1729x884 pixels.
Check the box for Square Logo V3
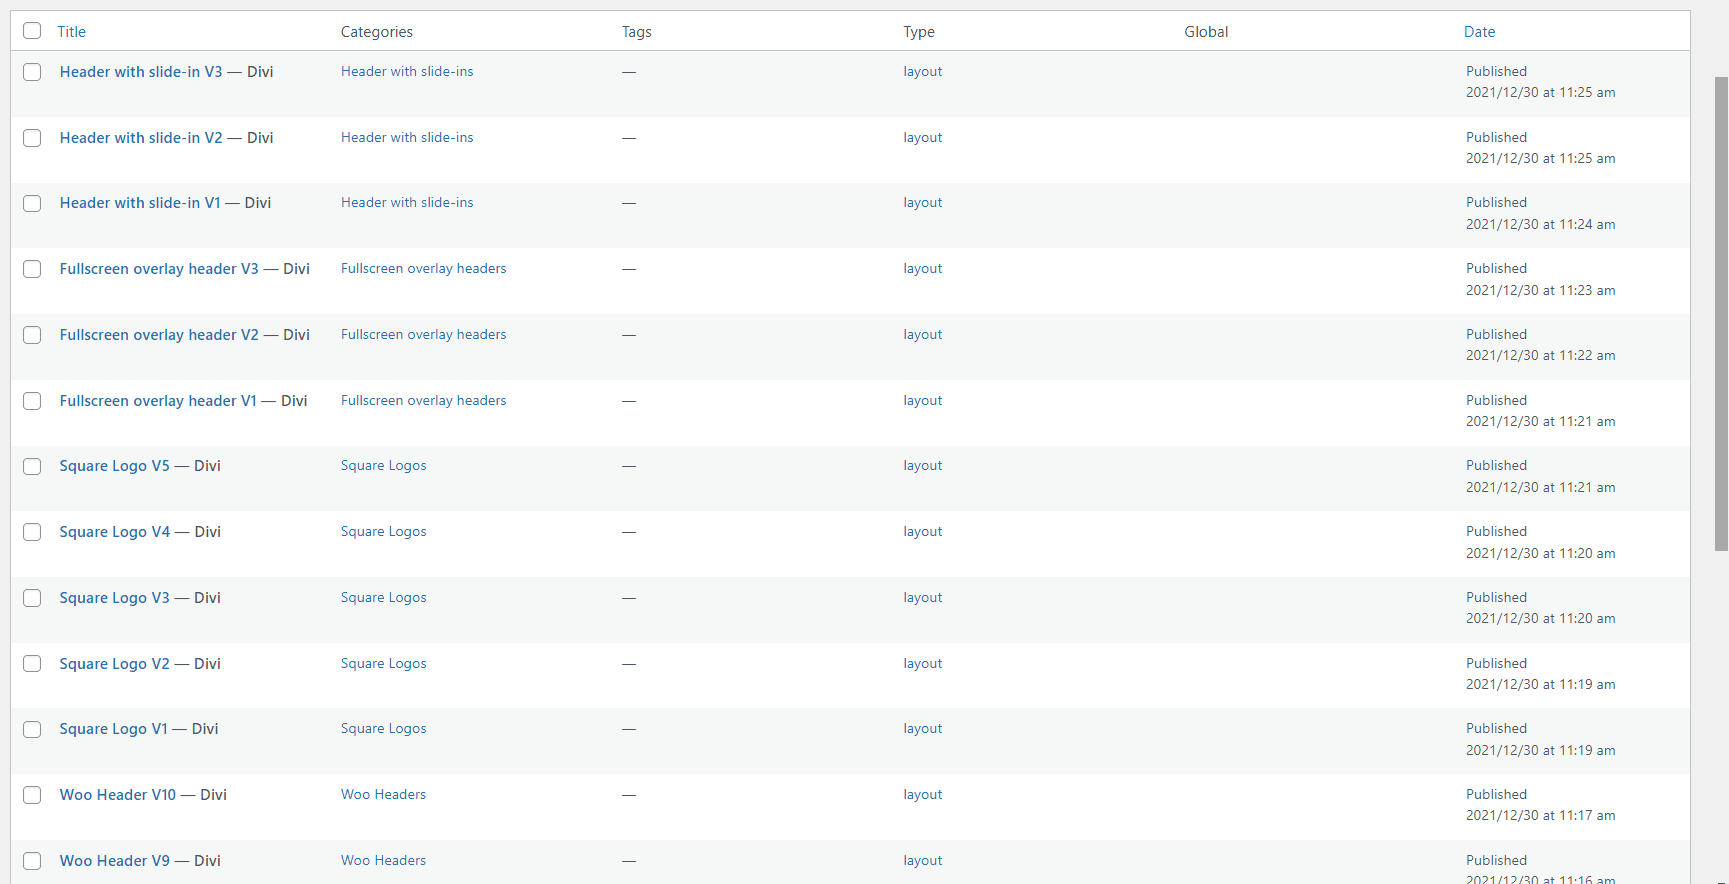[x=32, y=598]
